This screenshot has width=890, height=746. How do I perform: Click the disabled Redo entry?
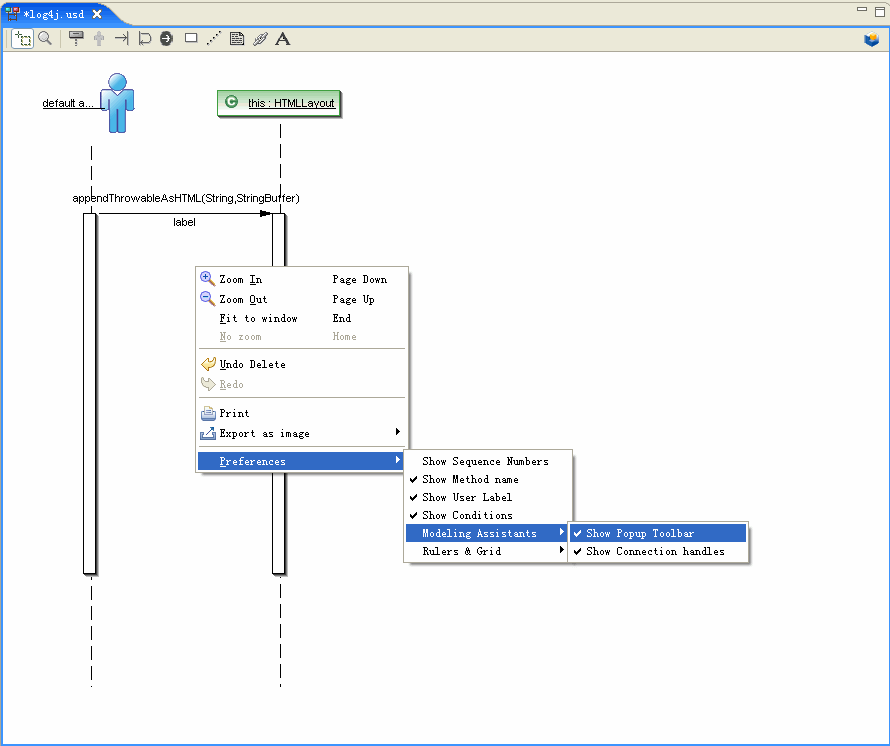click(301, 384)
